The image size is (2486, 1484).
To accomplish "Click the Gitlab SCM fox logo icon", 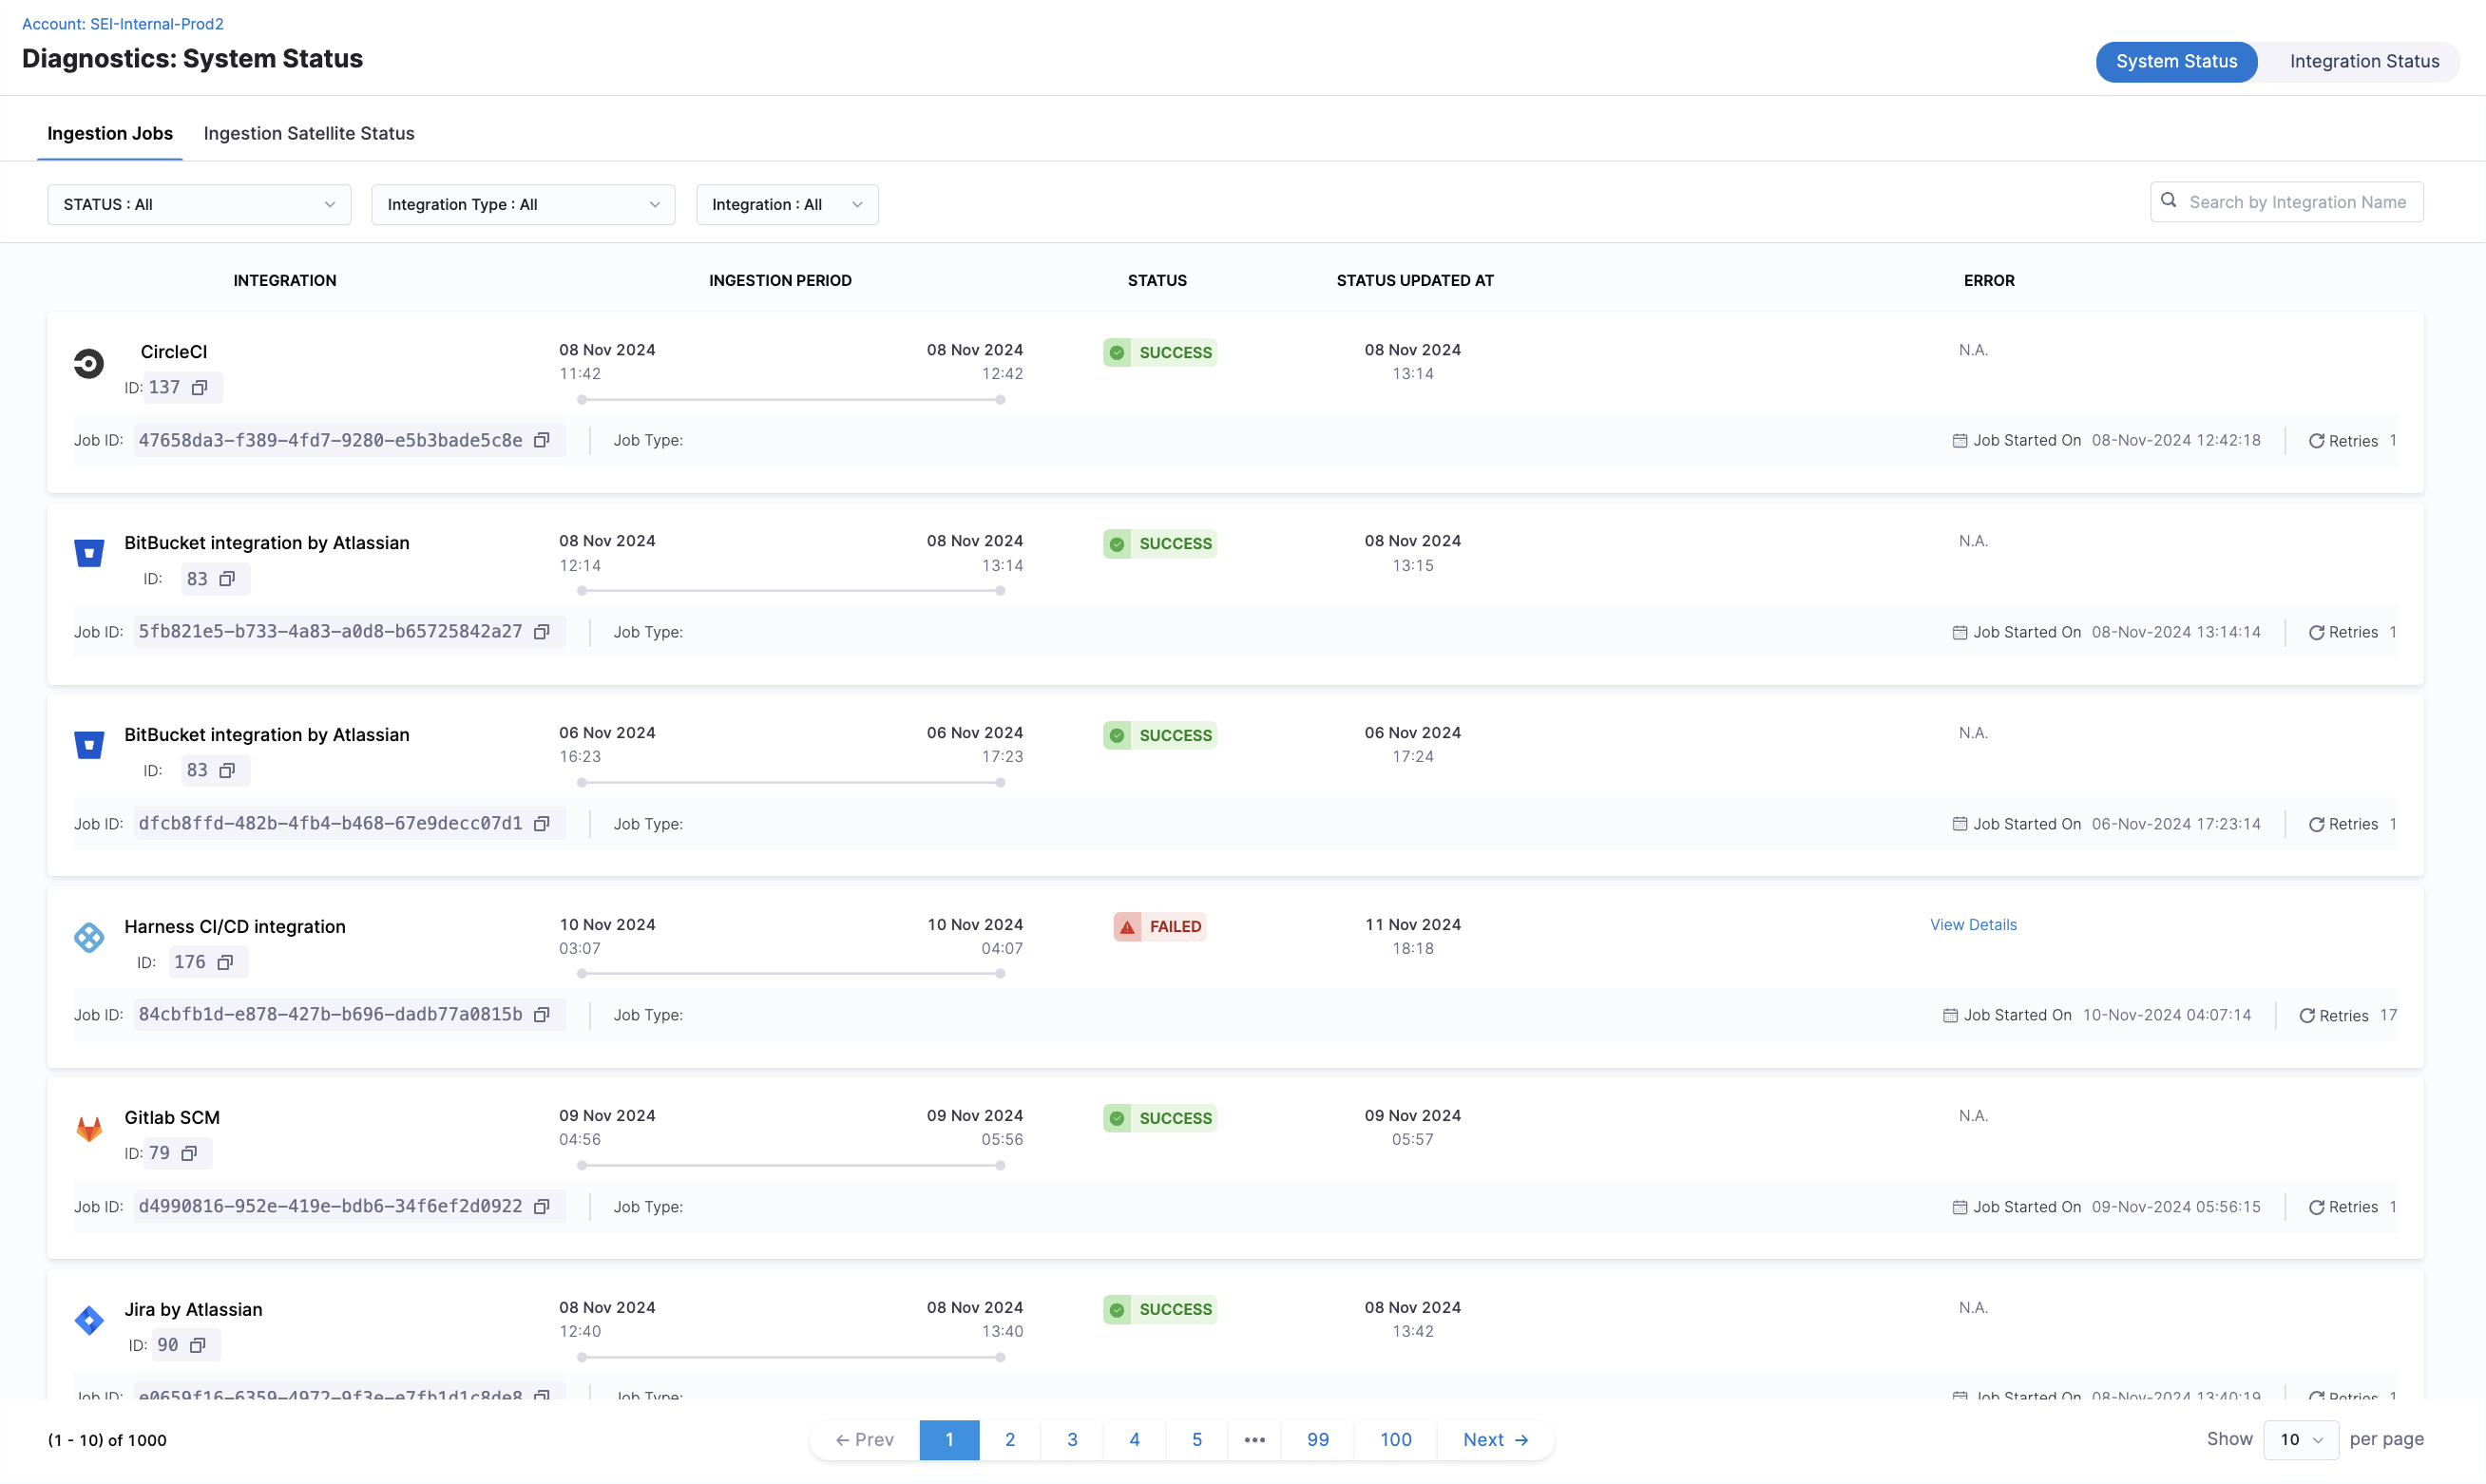I will pos(89,1129).
